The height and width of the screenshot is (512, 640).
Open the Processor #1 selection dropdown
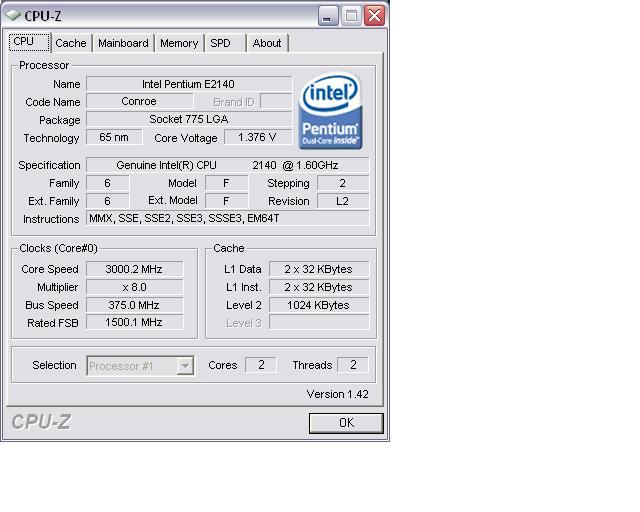coord(140,366)
